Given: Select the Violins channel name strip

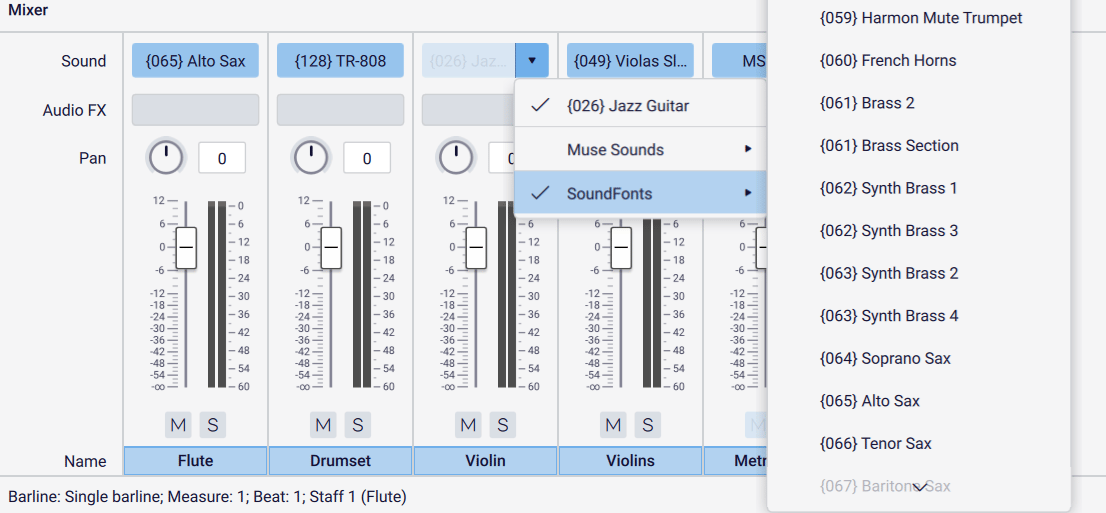Looking at the screenshot, I should 631,461.
